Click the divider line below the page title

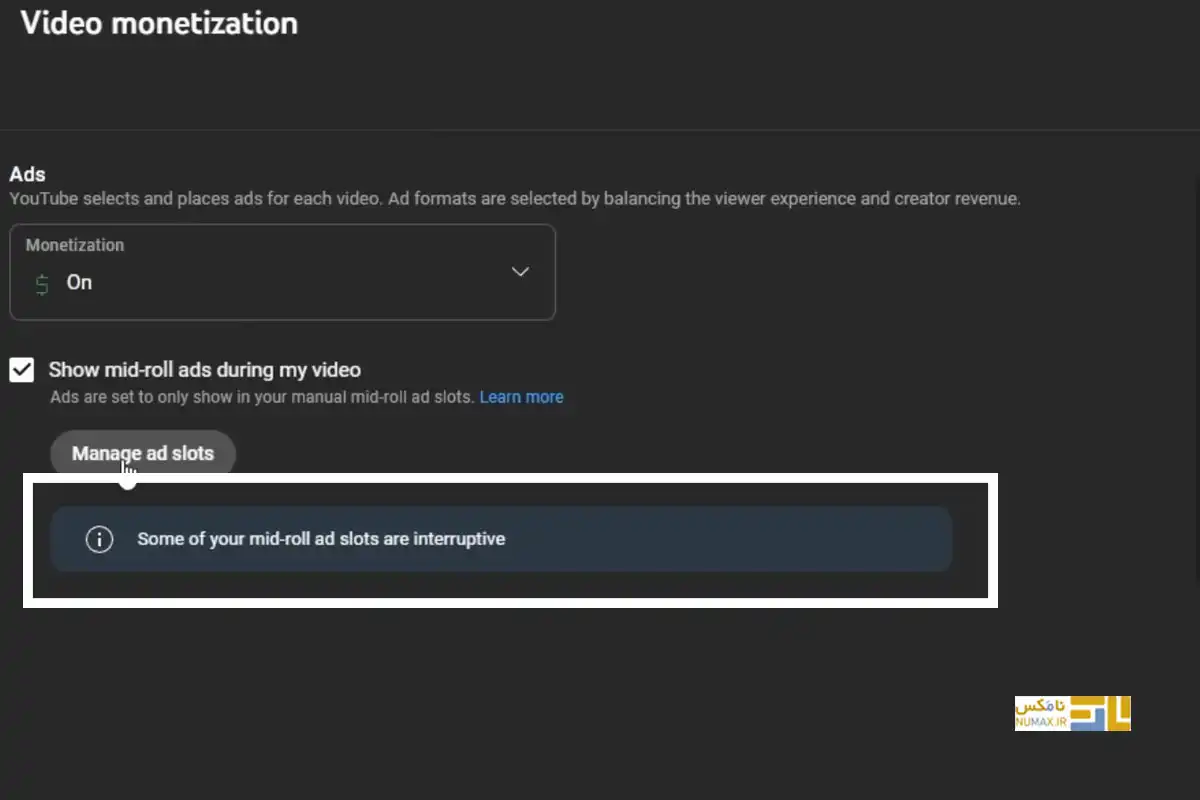coord(600,130)
